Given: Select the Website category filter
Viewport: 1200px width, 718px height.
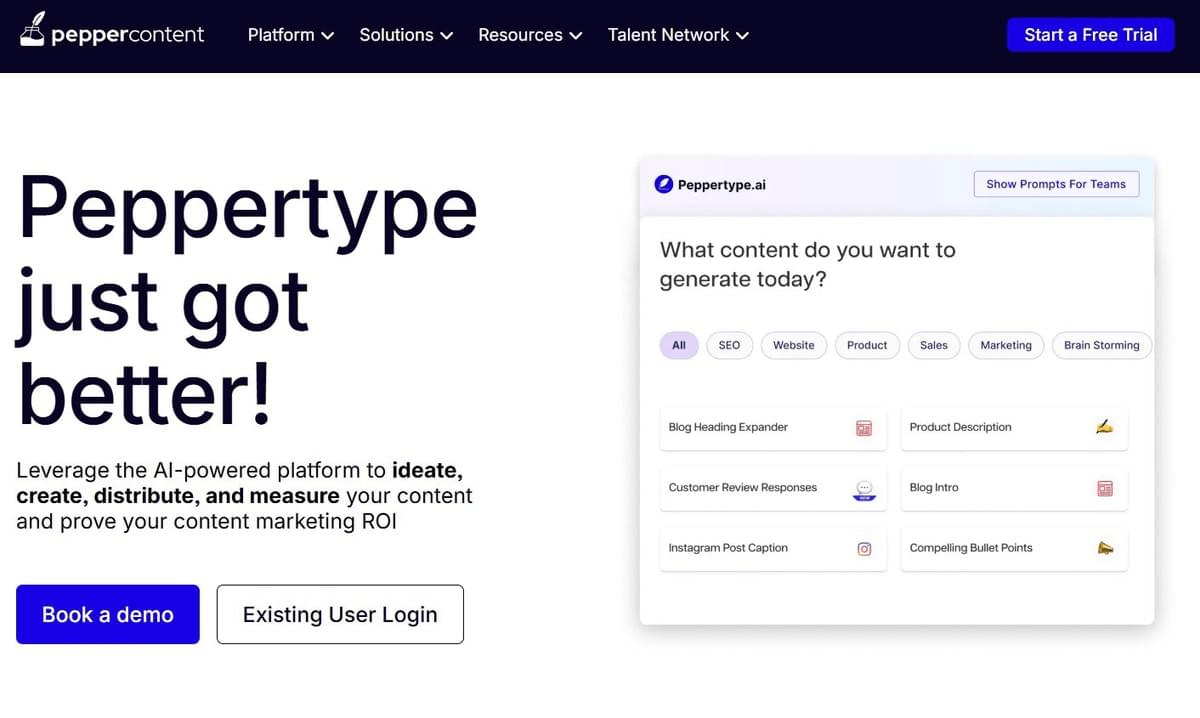Looking at the screenshot, I should [794, 345].
